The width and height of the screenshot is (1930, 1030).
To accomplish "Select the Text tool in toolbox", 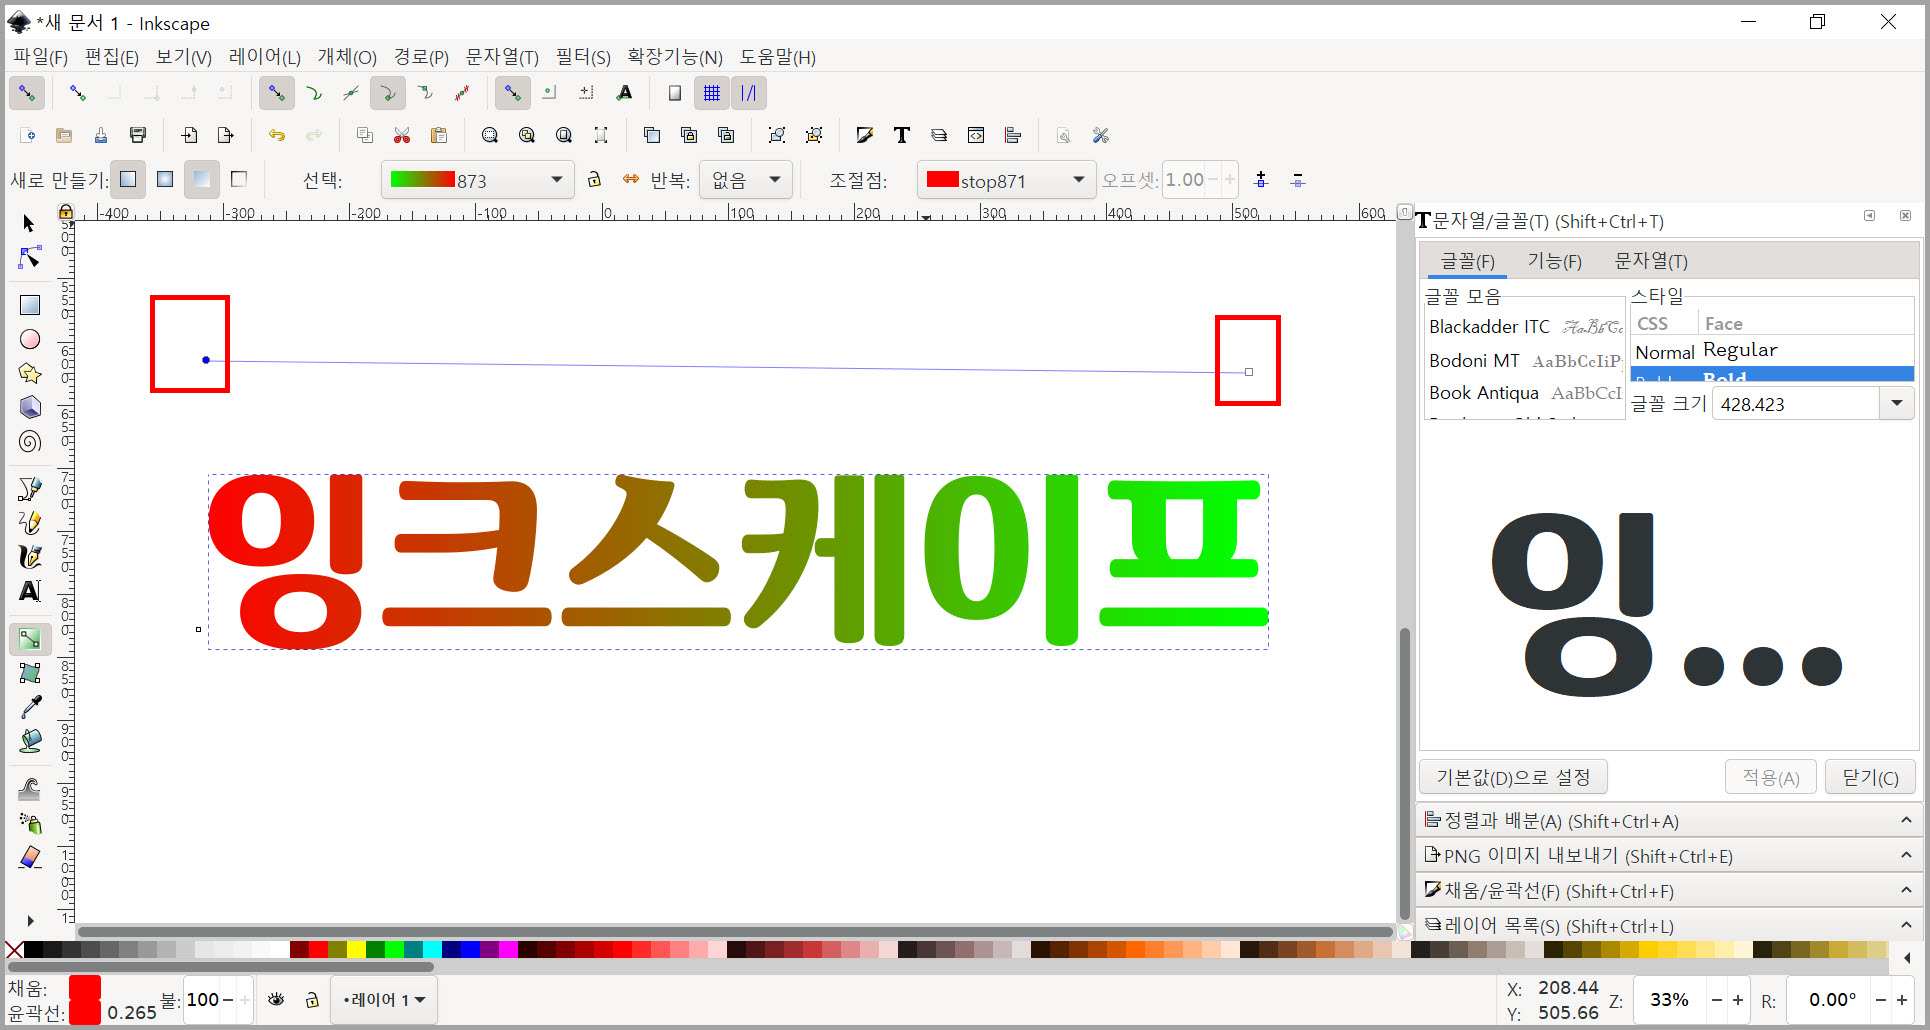I will (30, 591).
